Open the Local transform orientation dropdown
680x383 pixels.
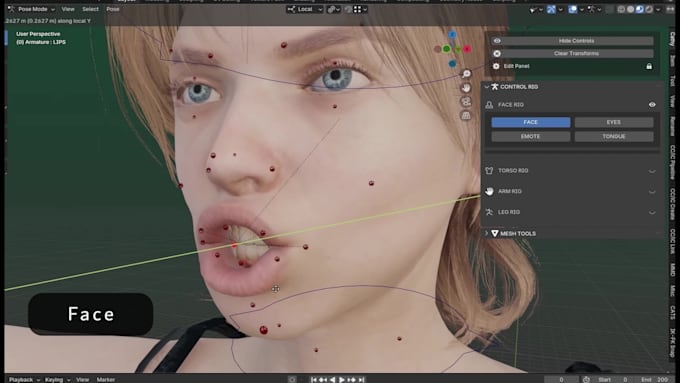coord(305,9)
